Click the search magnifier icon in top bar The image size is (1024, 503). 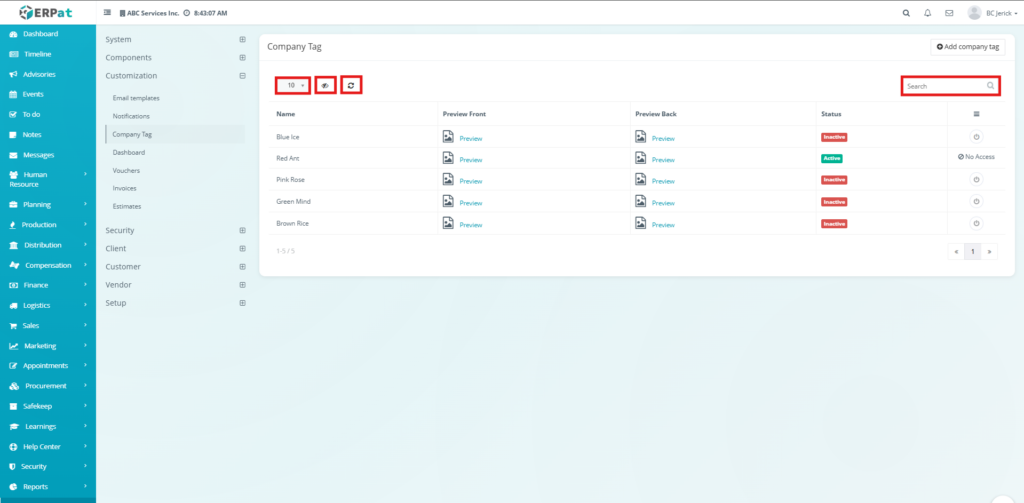(906, 13)
